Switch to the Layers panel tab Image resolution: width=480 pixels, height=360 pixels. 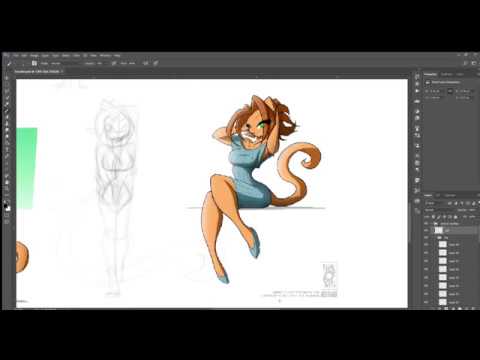(x=428, y=195)
